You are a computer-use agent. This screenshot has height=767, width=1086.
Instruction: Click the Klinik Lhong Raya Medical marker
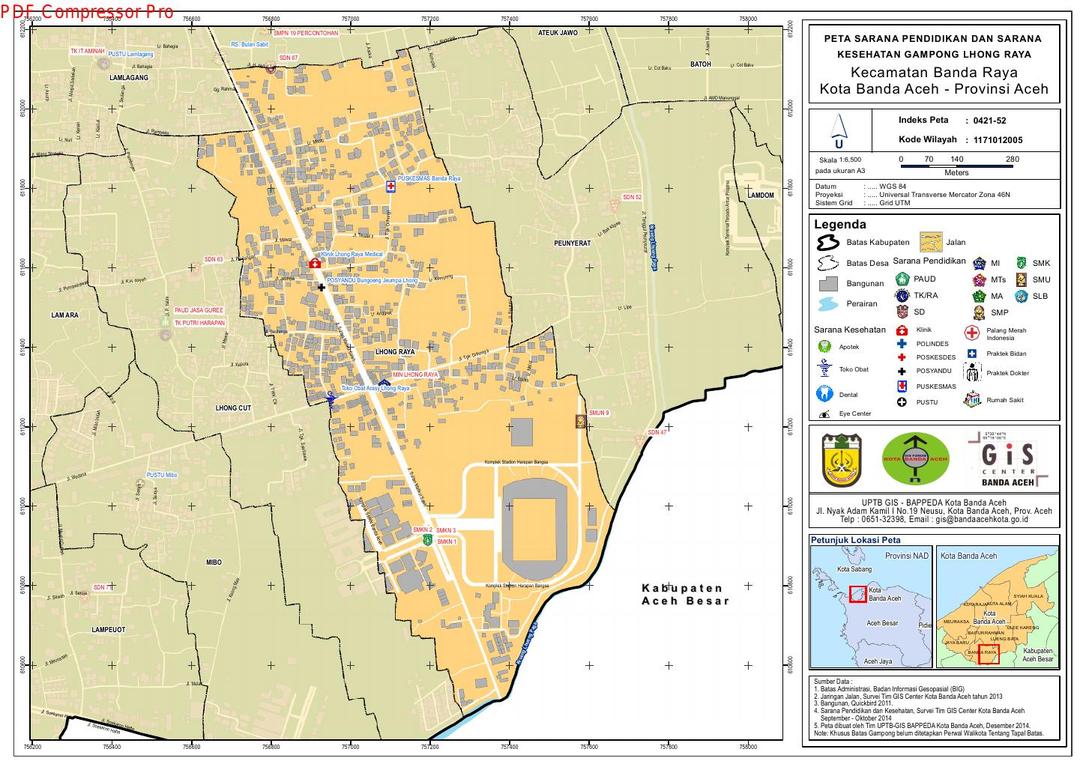tap(315, 263)
